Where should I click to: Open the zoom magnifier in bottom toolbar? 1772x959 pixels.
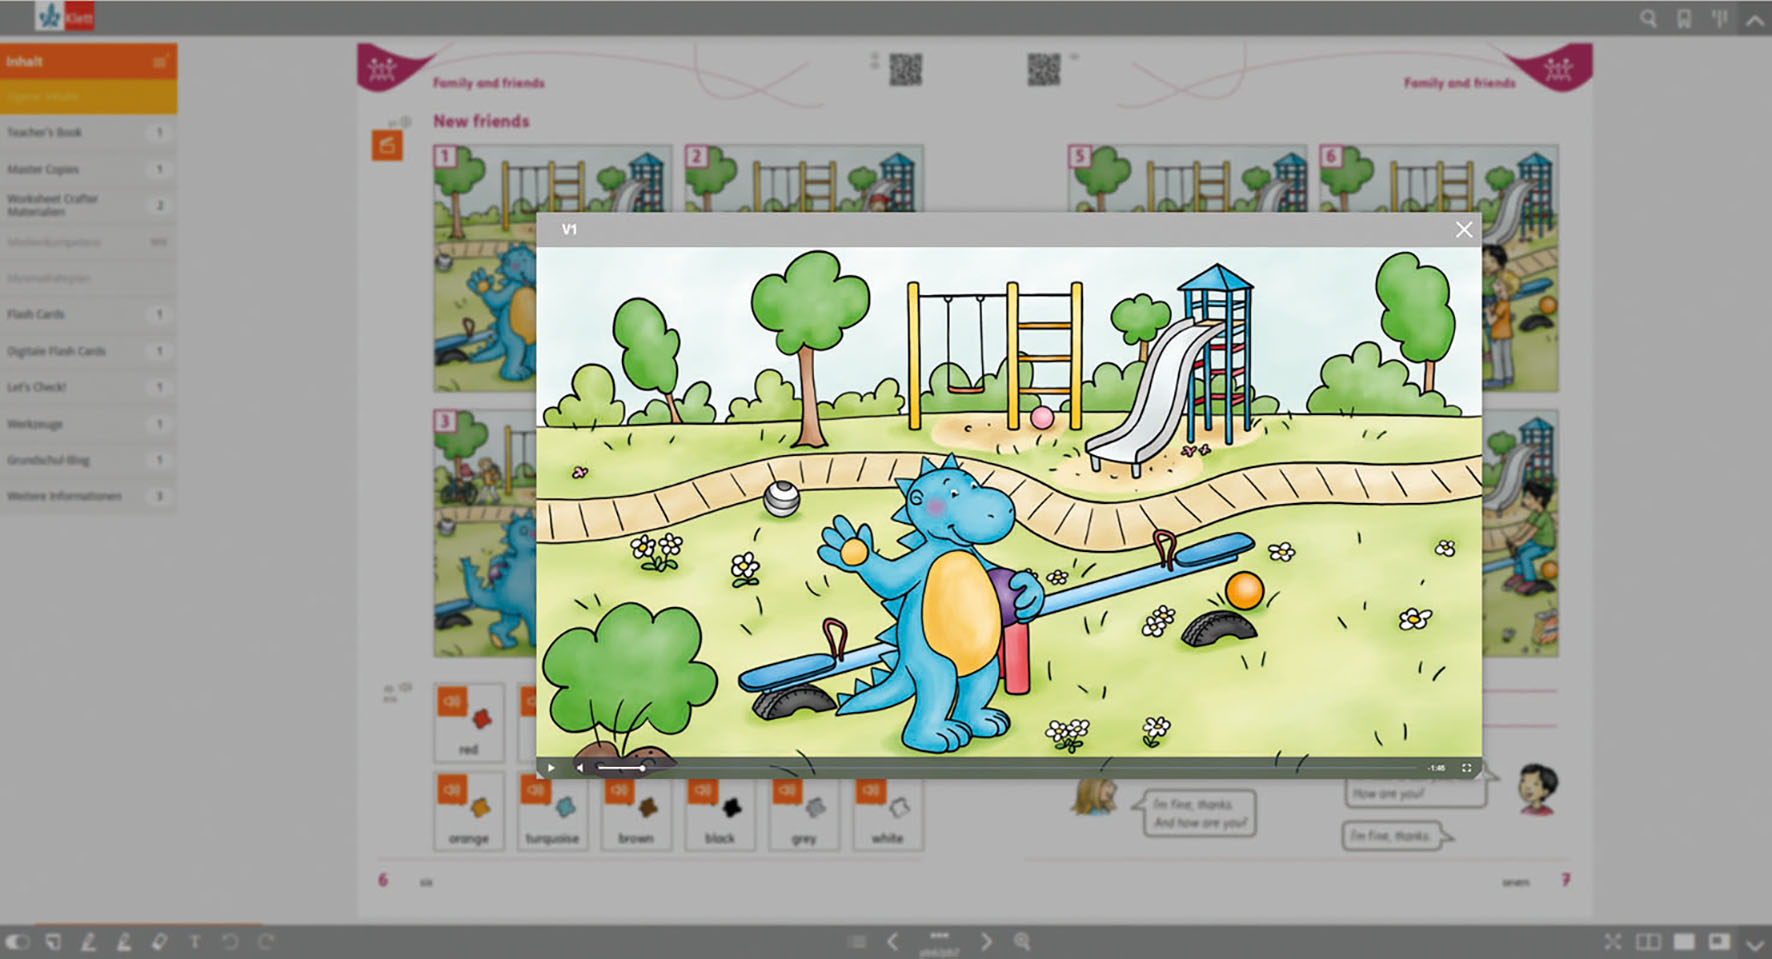tap(1022, 942)
